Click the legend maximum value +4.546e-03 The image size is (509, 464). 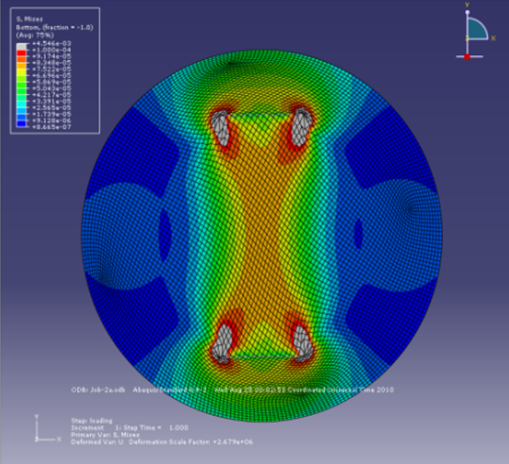point(51,43)
